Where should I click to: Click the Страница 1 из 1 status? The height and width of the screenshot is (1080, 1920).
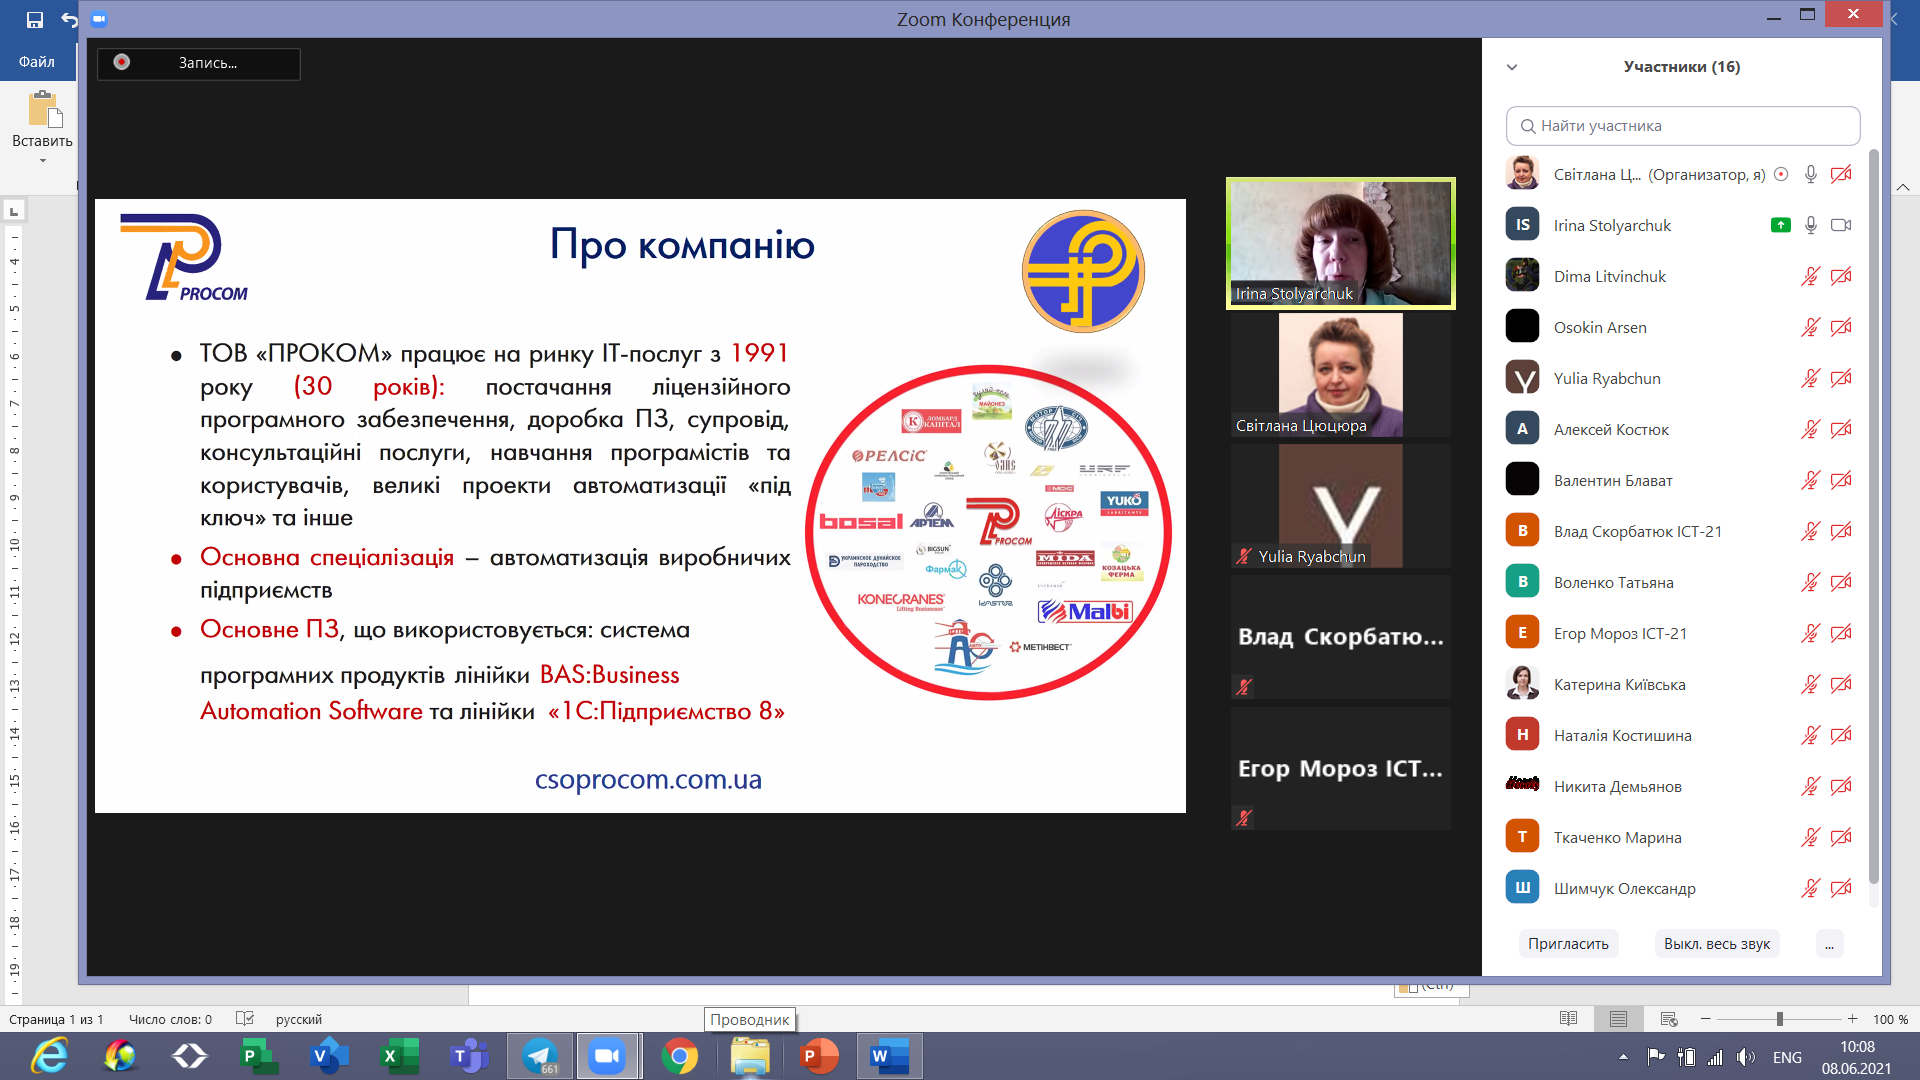point(56,1020)
